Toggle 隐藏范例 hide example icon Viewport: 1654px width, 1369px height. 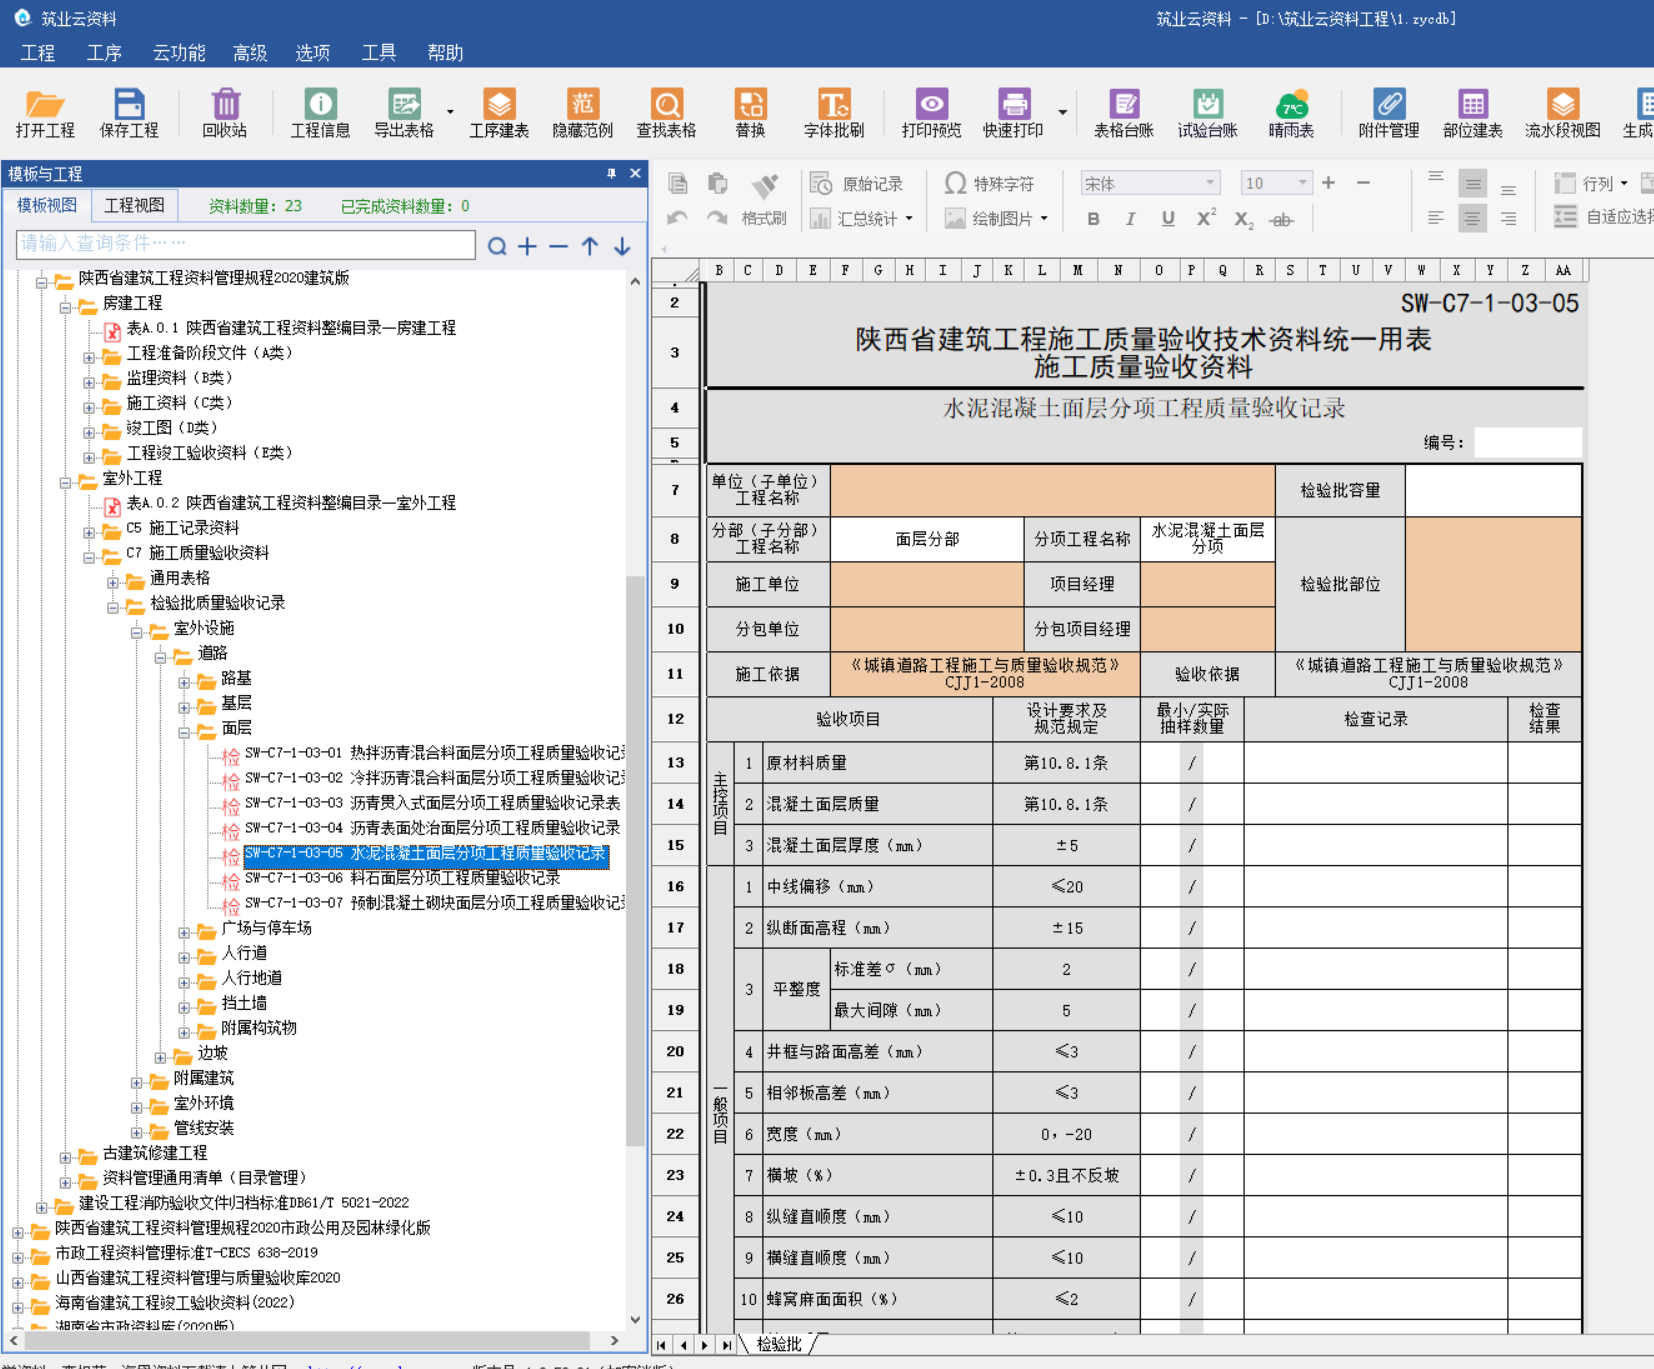(583, 113)
